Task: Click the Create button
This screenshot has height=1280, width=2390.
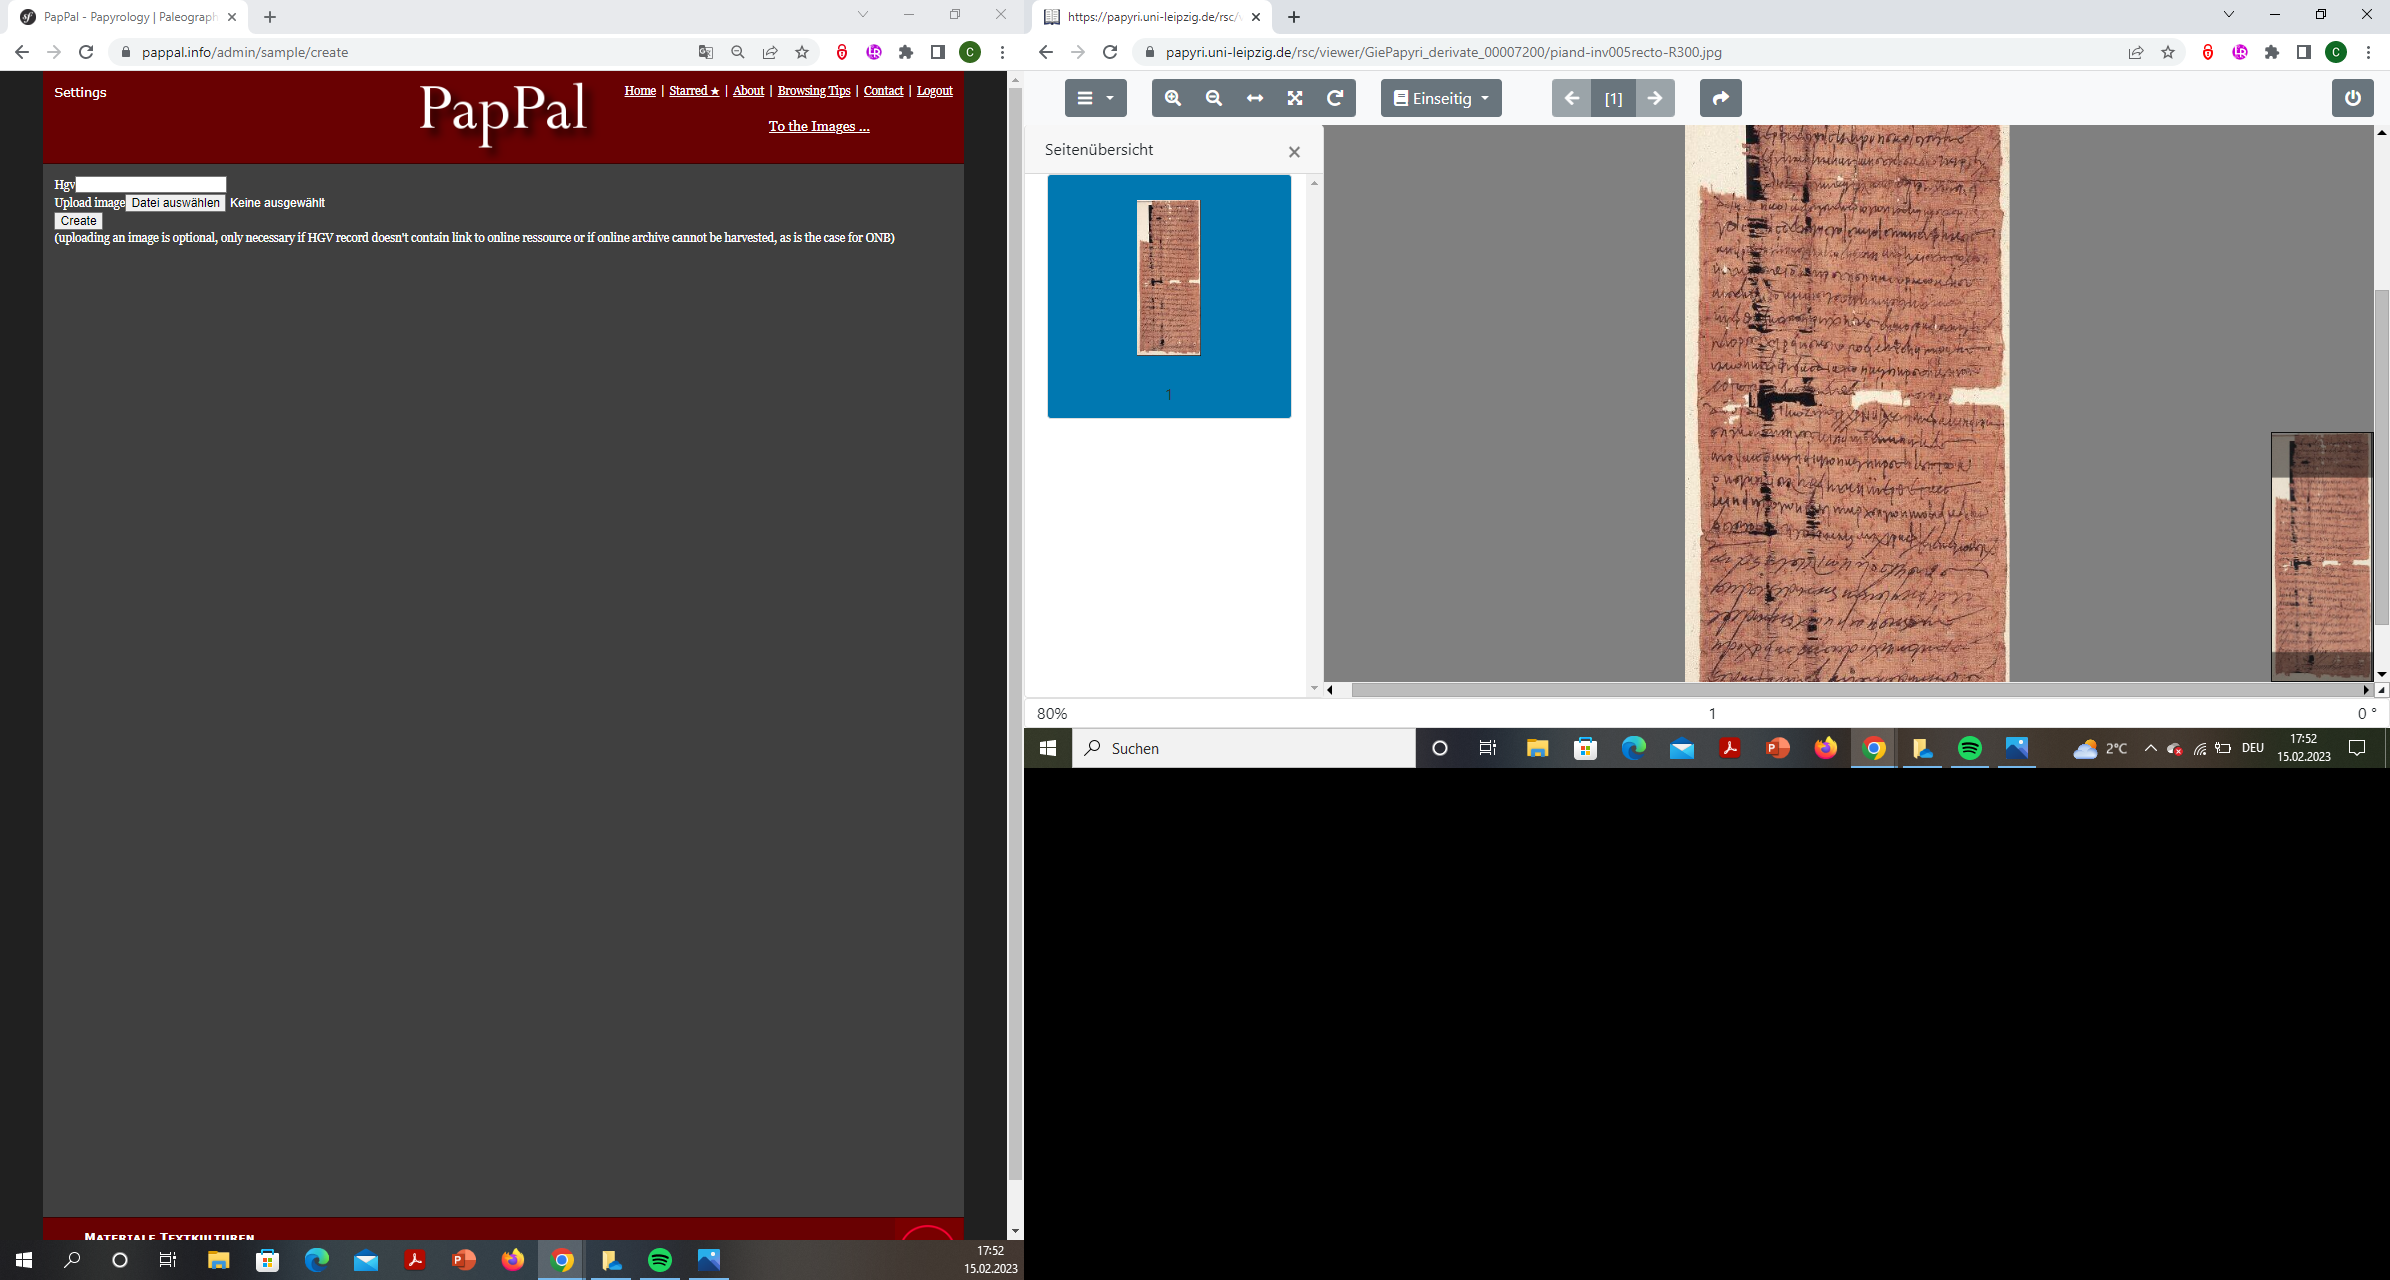Action: tap(78, 221)
